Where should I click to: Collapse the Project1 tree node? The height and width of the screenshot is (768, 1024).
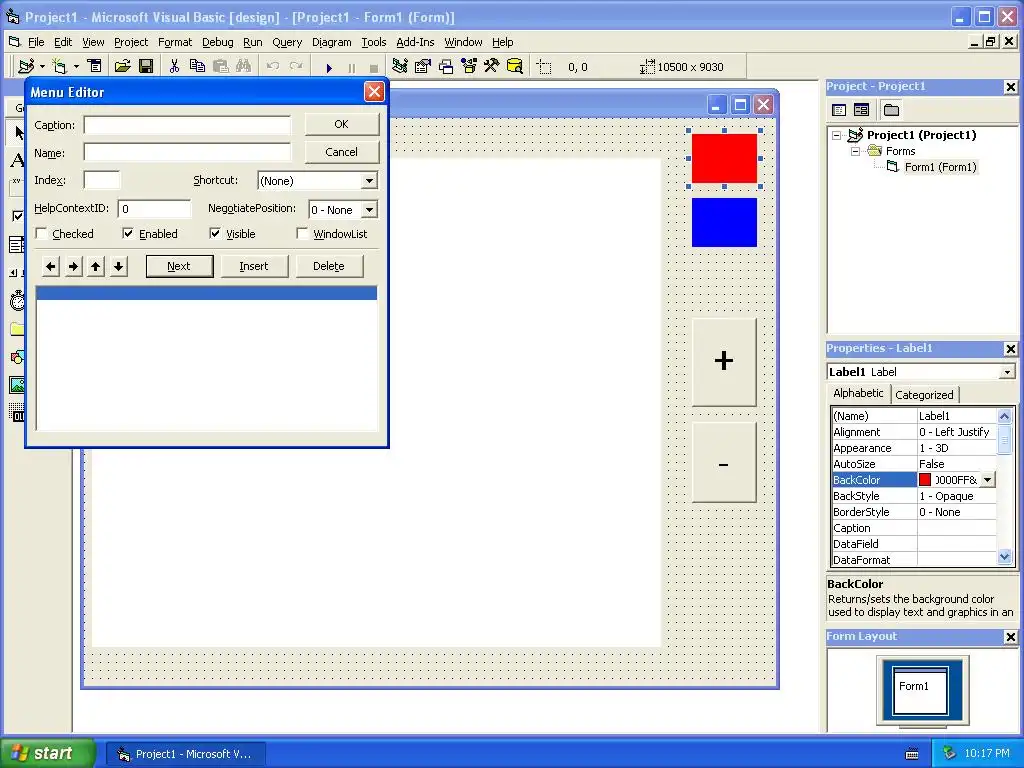tap(837, 135)
